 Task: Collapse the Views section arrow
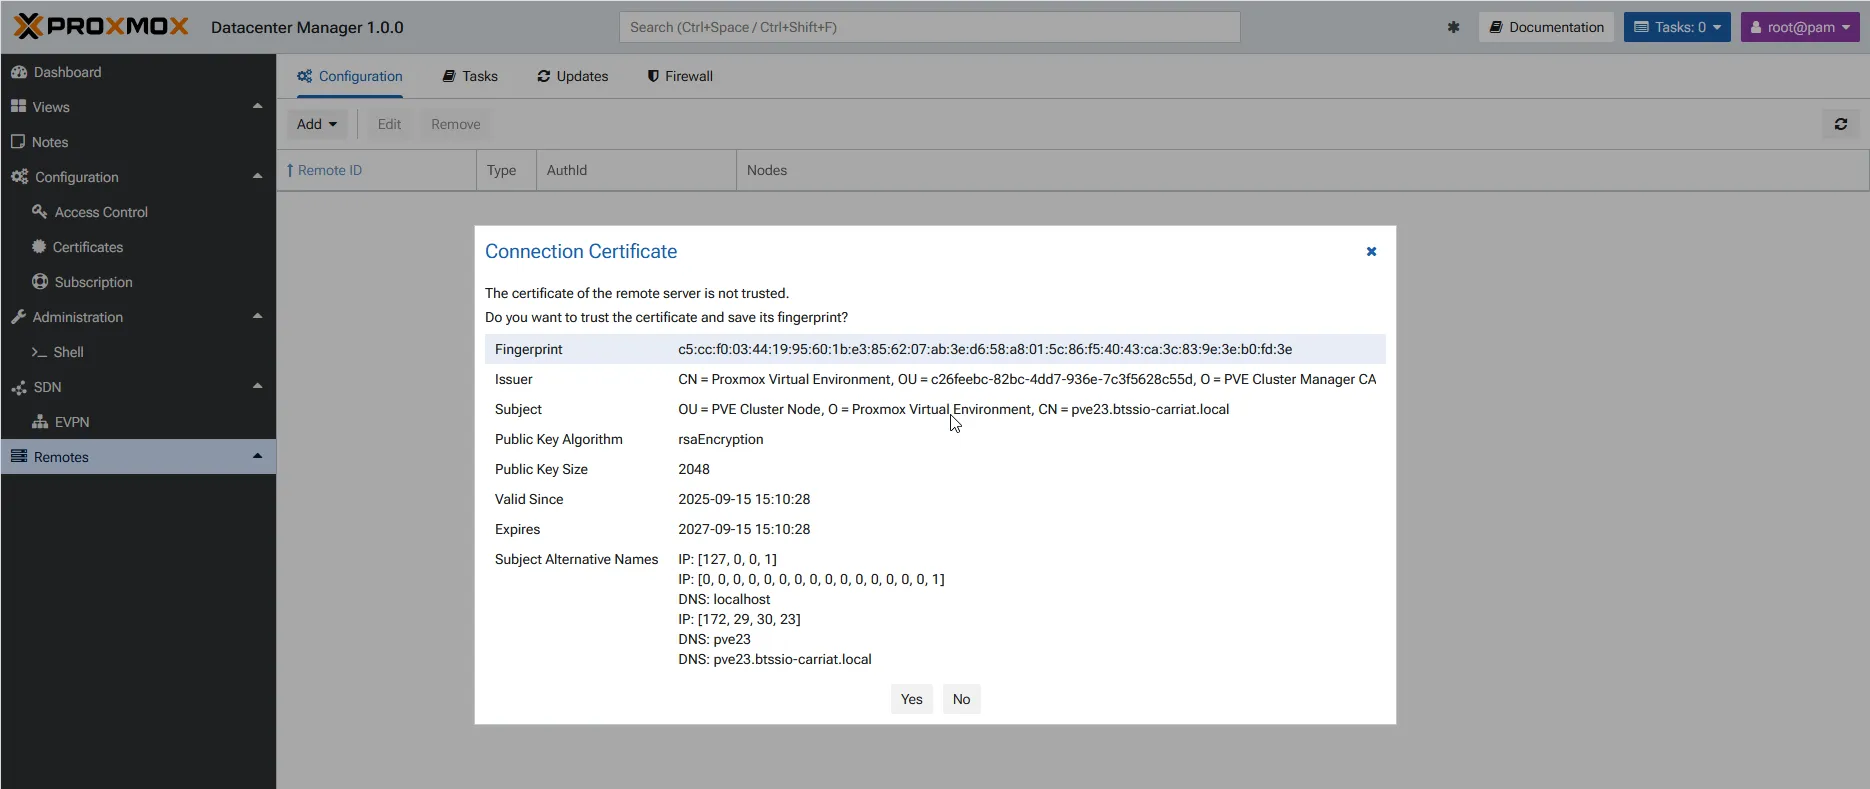click(x=257, y=106)
